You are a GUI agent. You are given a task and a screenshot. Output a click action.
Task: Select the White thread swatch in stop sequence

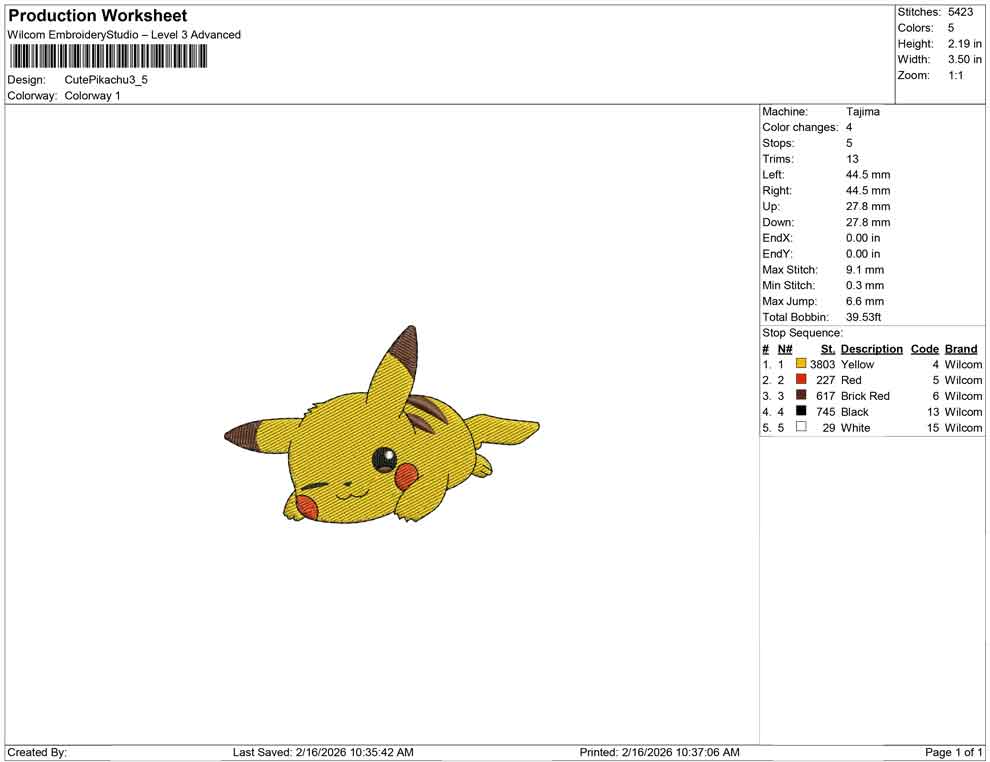[799, 428]
